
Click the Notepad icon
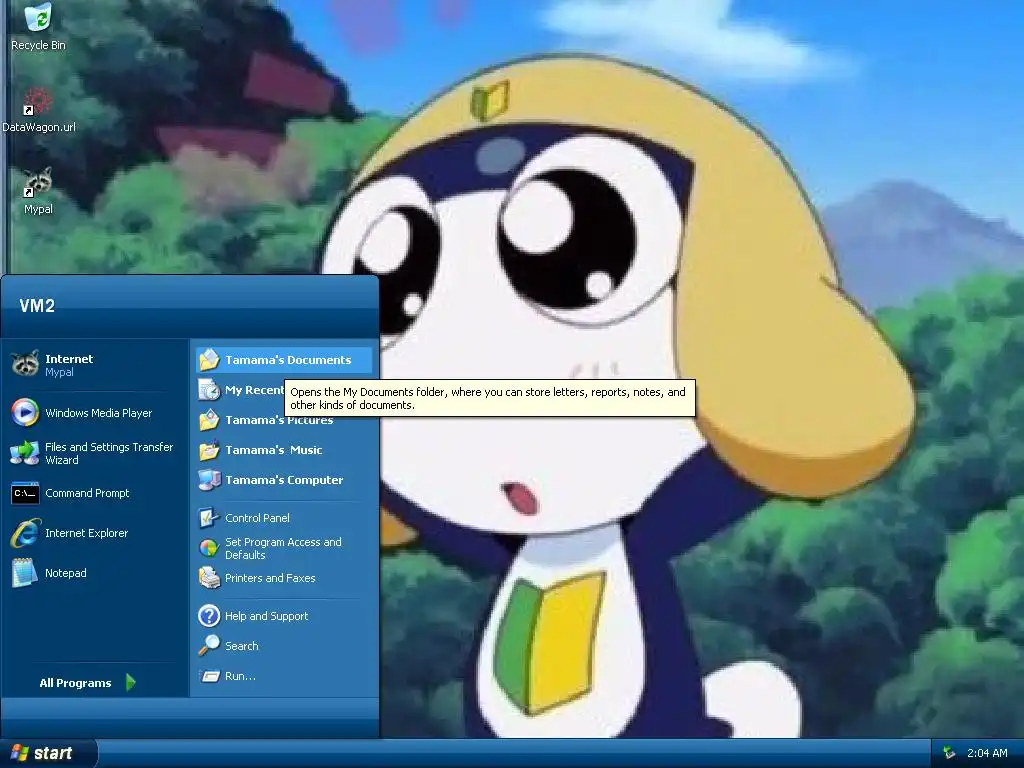click(25, 573)
